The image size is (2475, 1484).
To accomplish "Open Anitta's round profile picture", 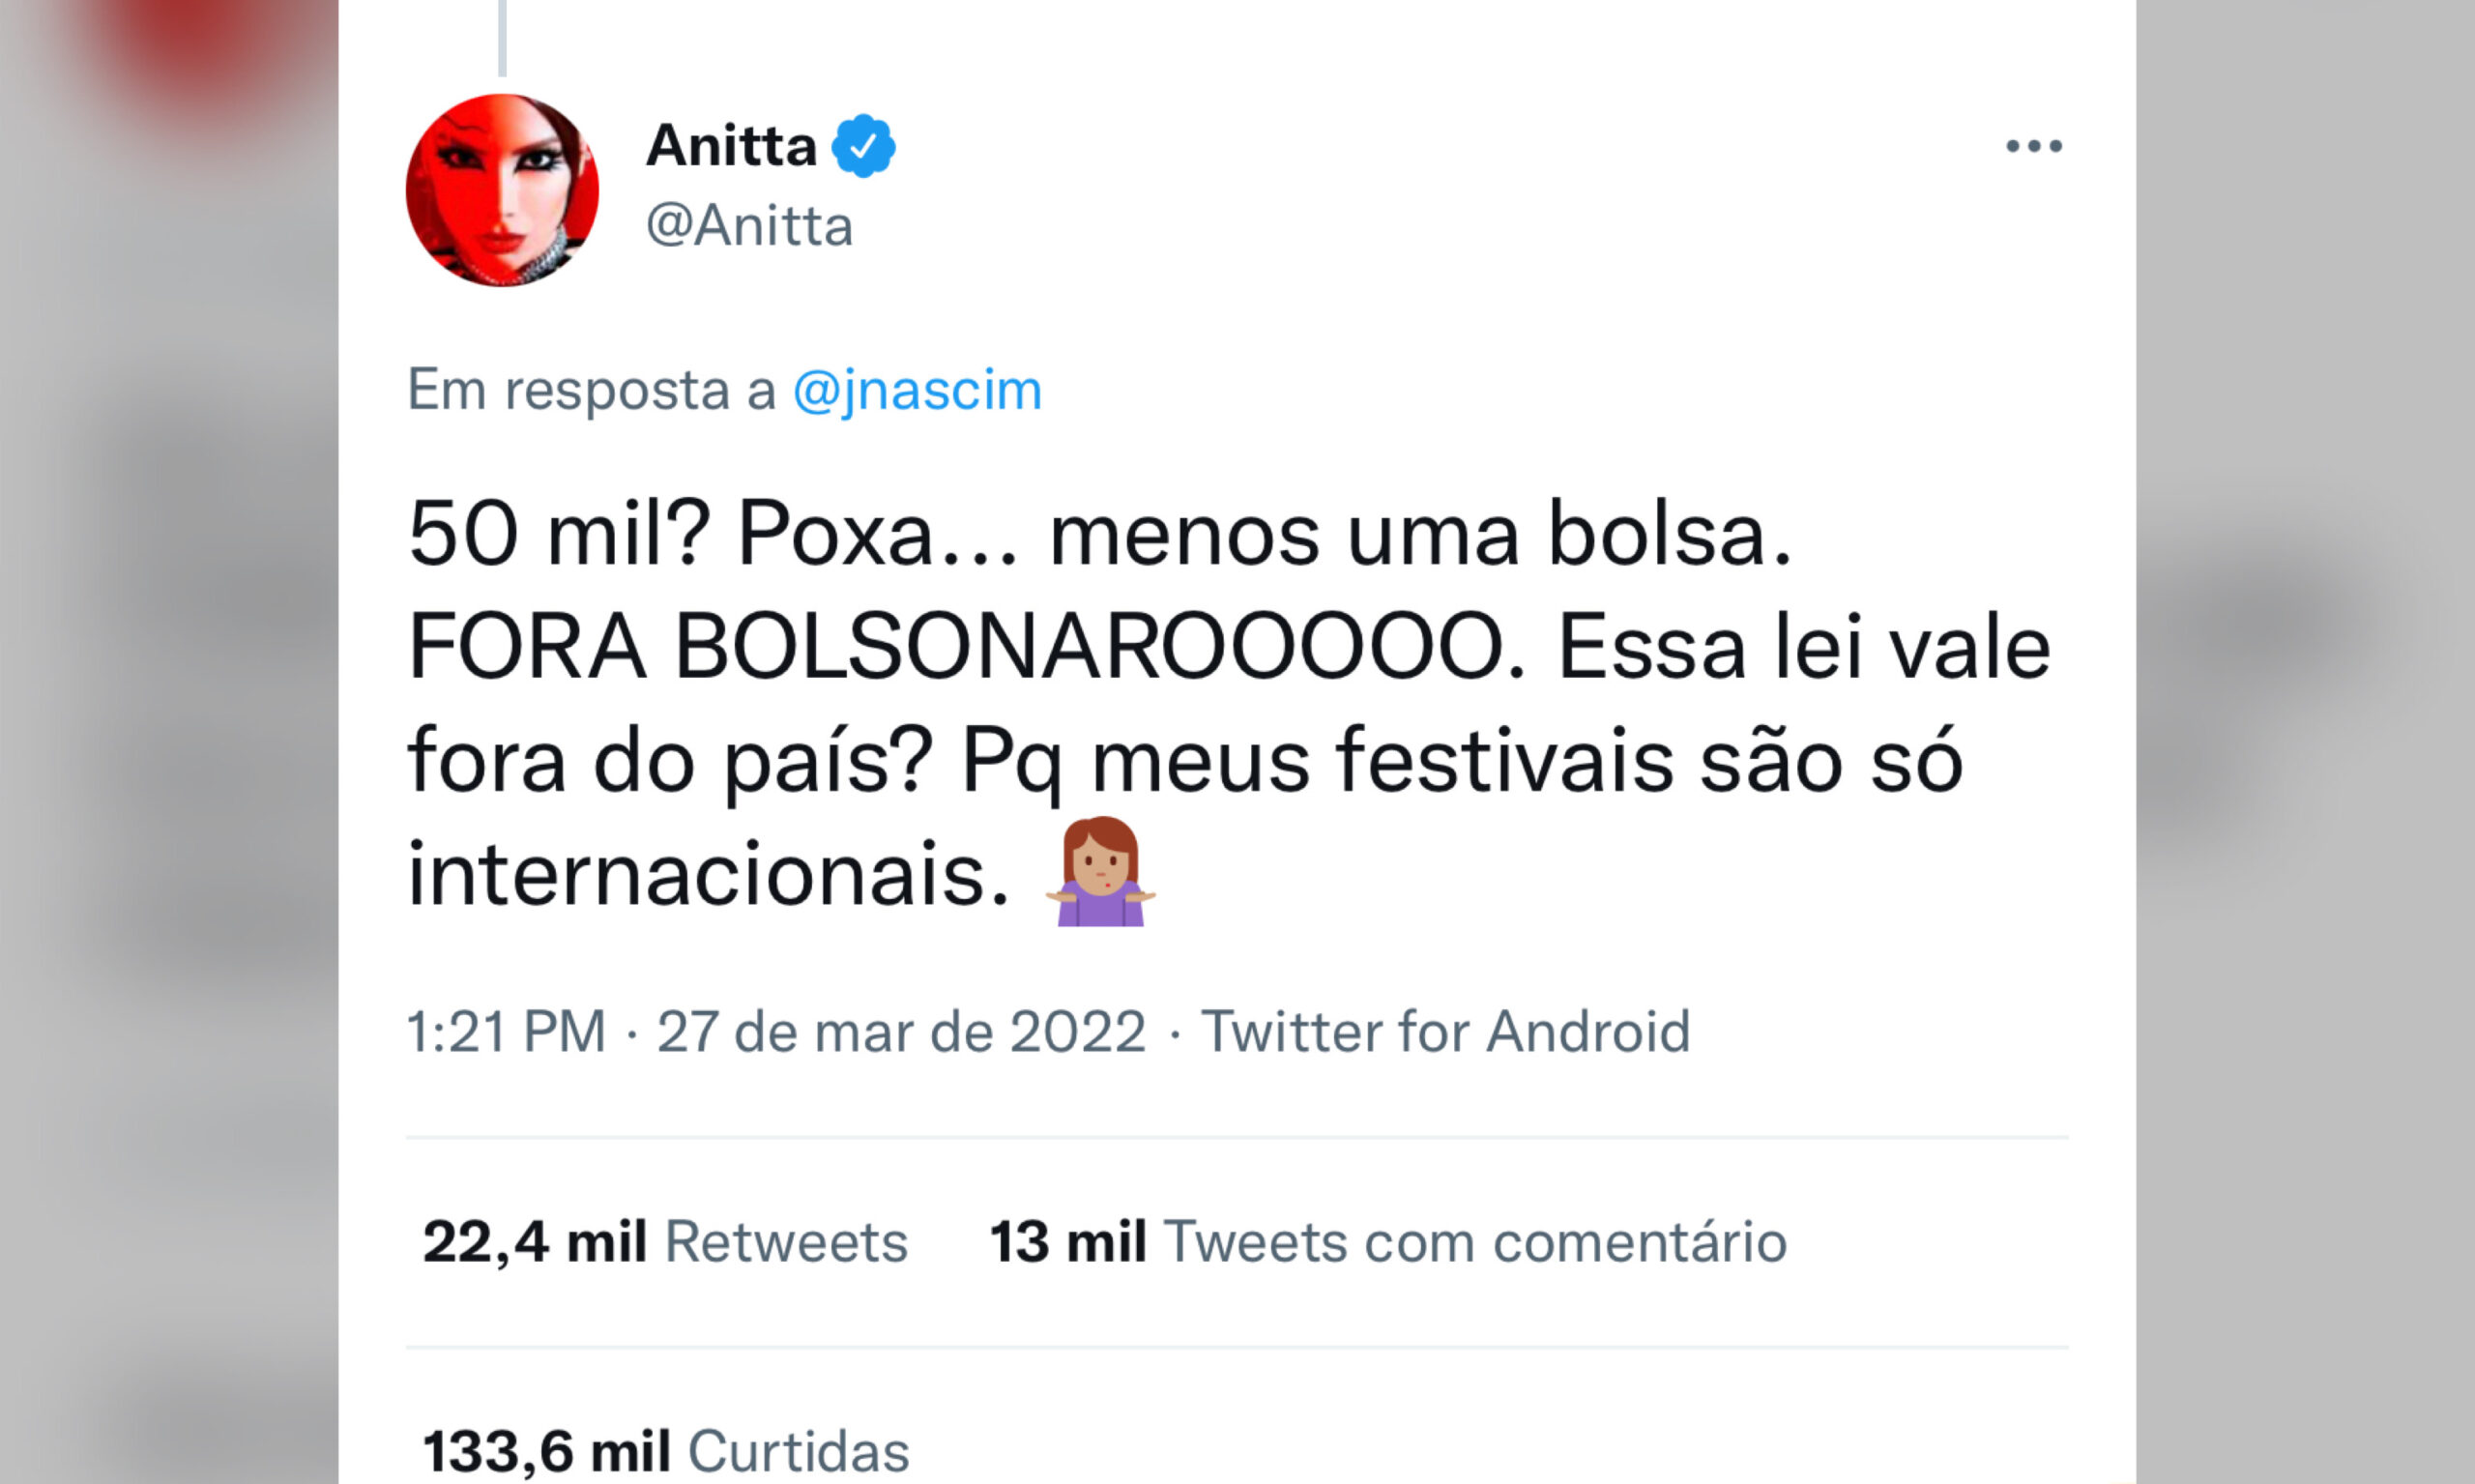I will point(502,190).
